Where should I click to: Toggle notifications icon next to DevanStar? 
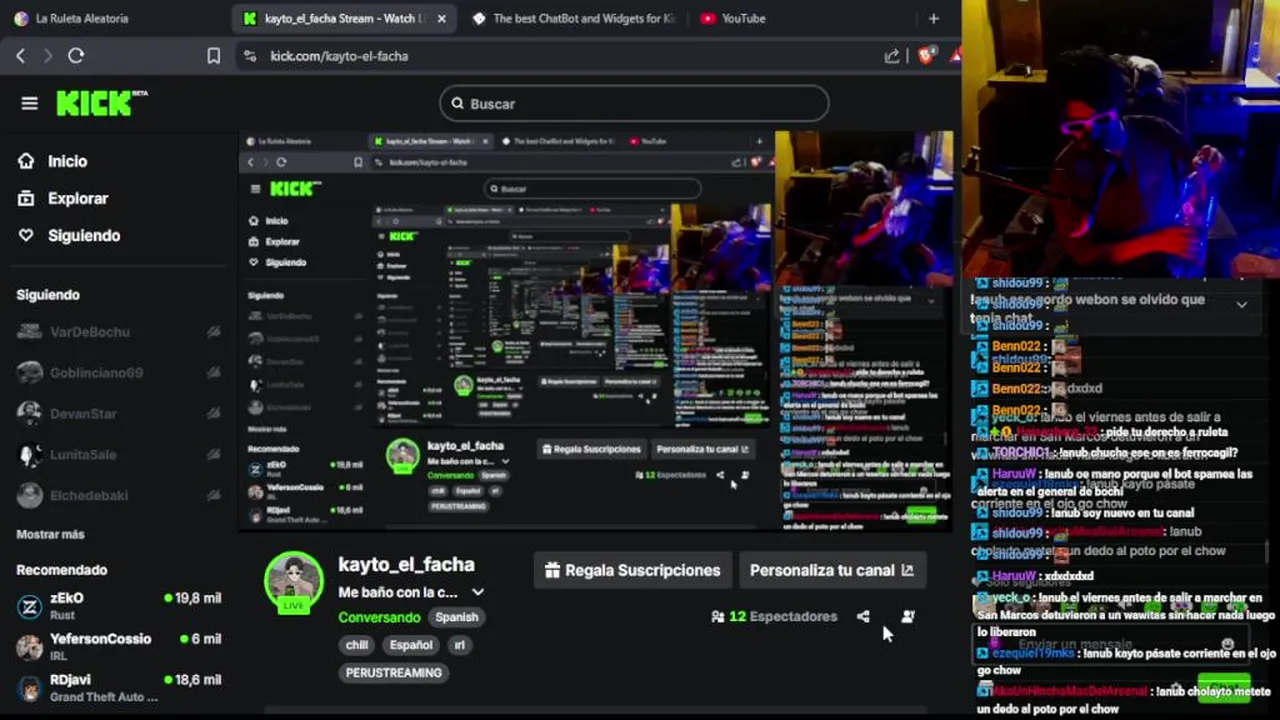(x=213, y=413)
